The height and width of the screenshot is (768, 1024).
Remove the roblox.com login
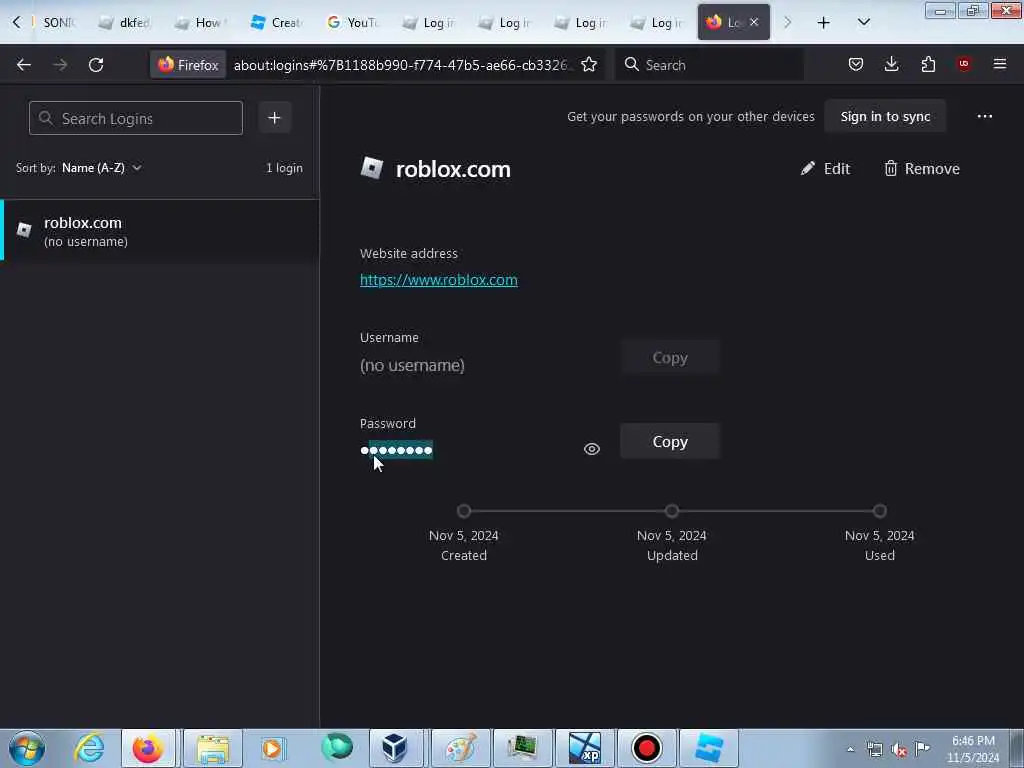click(921, 168)
